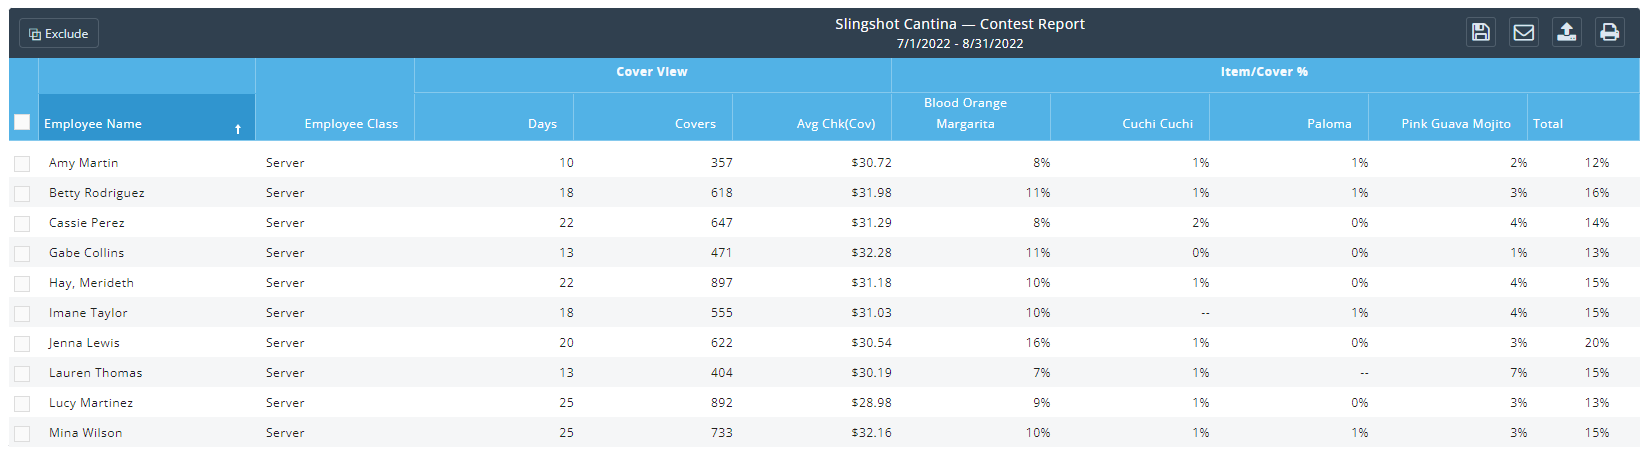This screenshot has width=1645, height=449.
Task: Click the export upload icon
Action: pos(1567,32)
